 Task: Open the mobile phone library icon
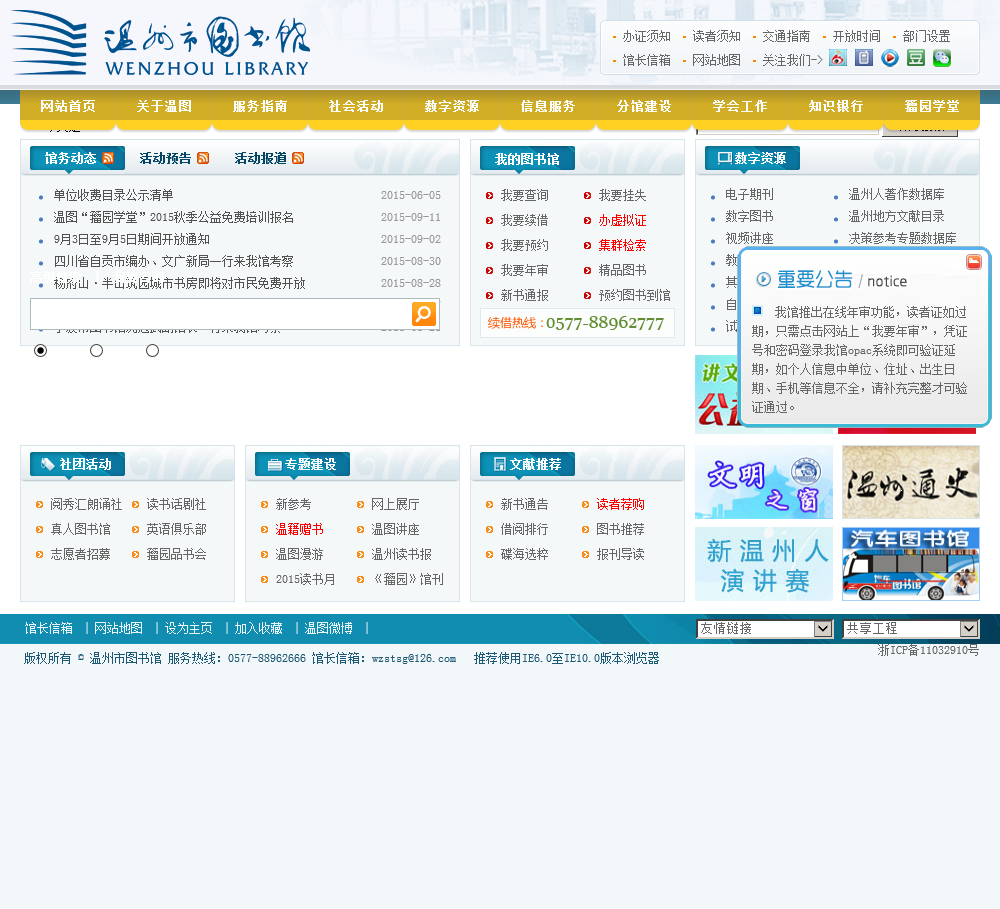pyautogui.click(x=864, y=59)
